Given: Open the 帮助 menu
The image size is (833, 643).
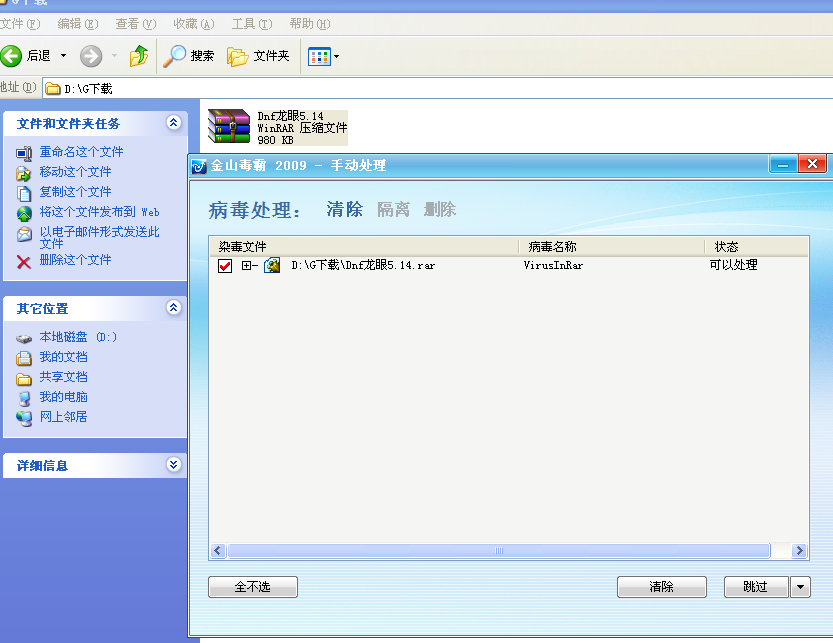Looking at the screenshot, I should pos(310,24).
